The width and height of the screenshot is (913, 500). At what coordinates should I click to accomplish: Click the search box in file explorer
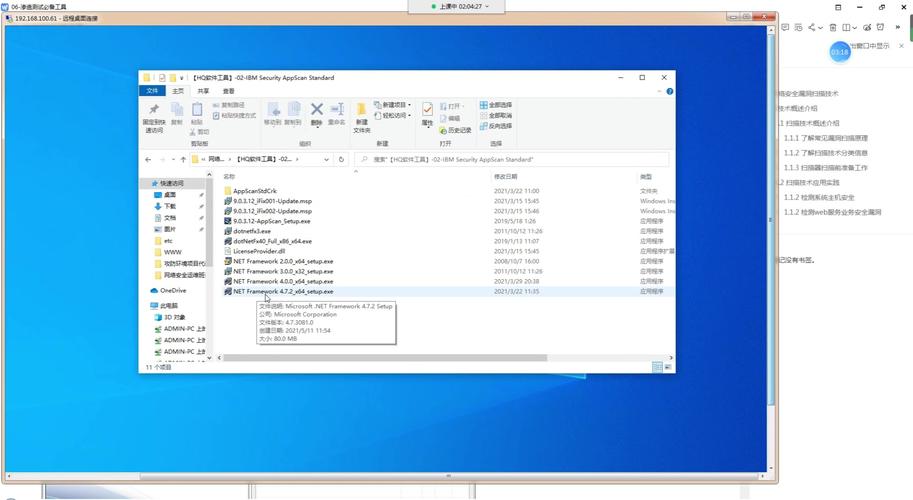click(x=510, y=159)
